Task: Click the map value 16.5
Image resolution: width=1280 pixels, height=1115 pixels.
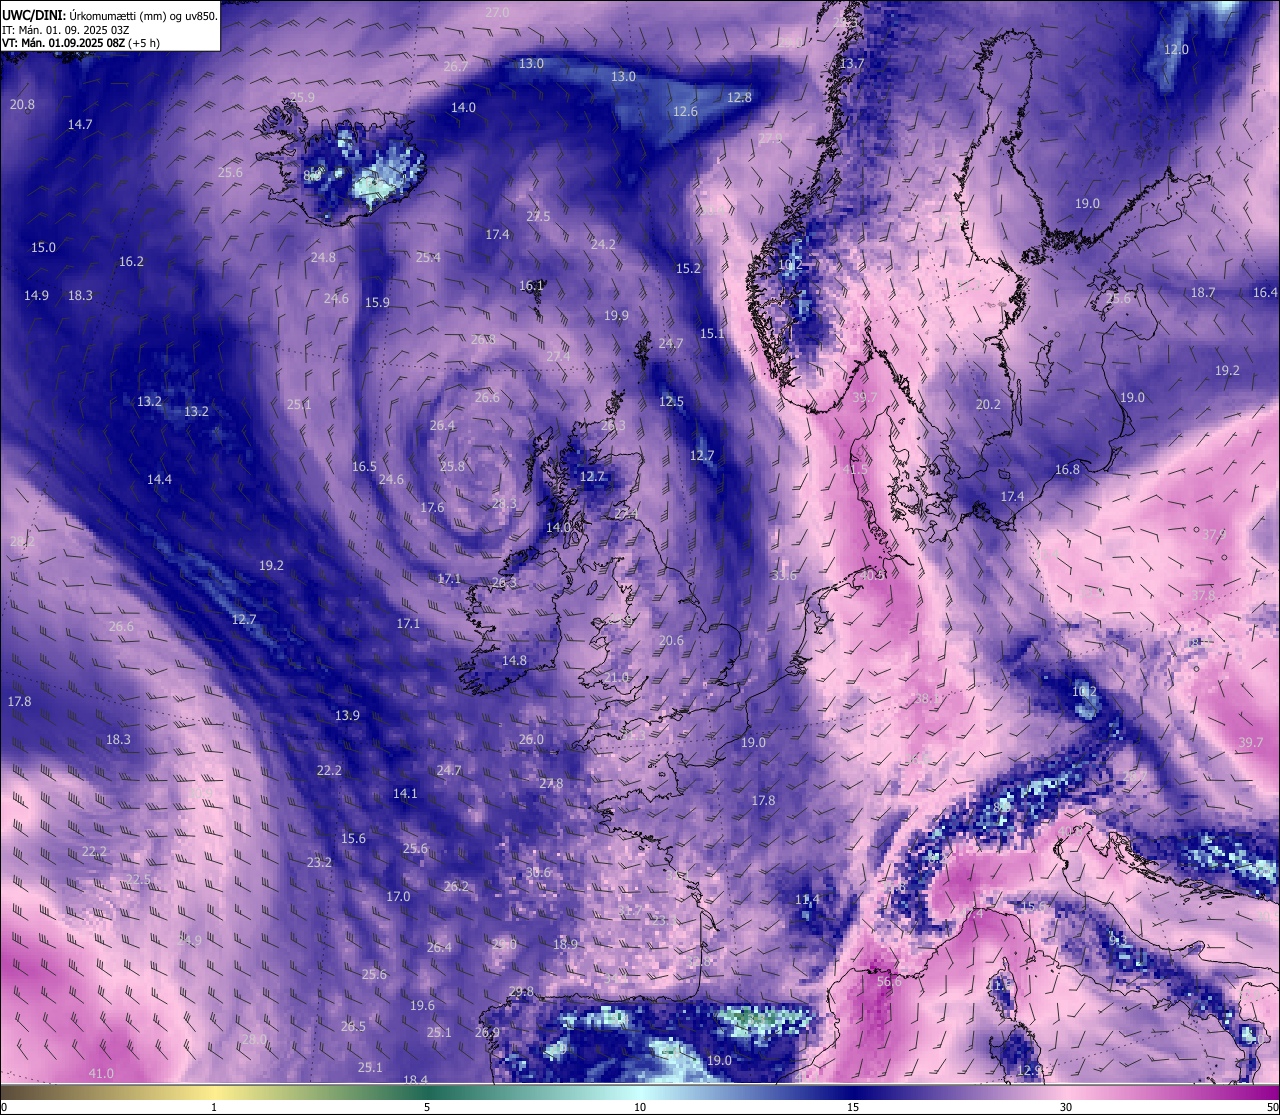Action: click(364, 466)
